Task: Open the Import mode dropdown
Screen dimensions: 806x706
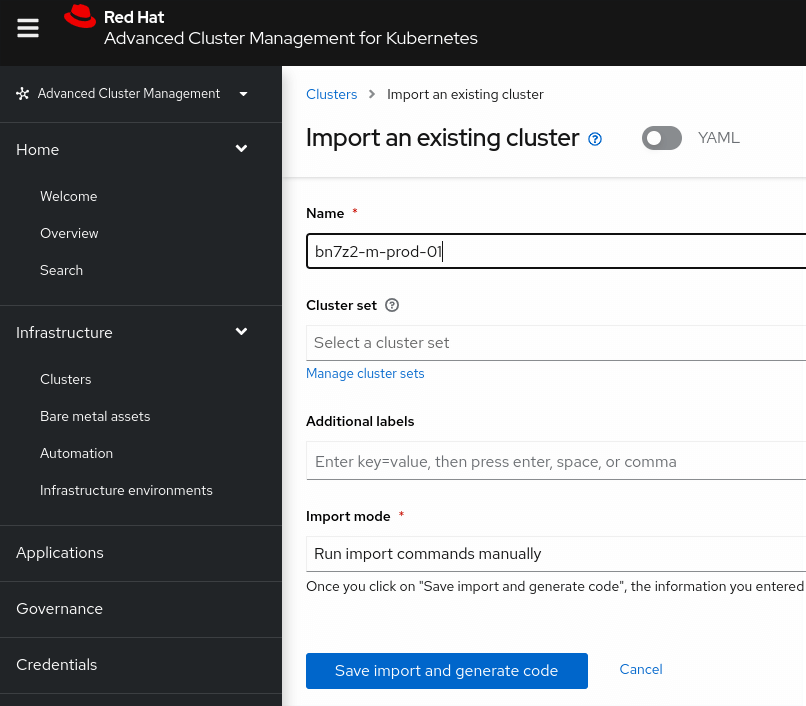Action: [556, 553]
